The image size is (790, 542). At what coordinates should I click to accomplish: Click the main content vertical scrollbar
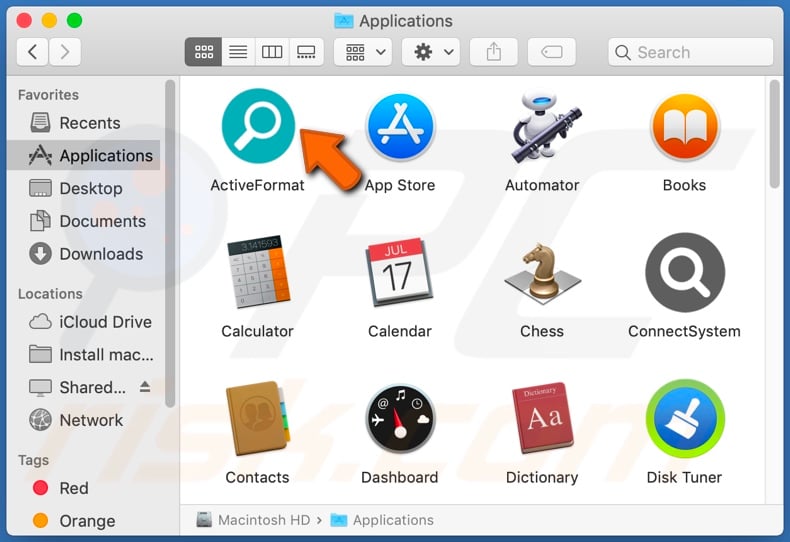775,134
